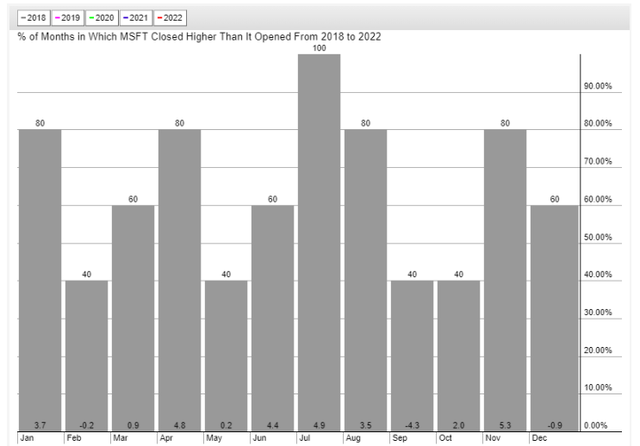
Task: Click the 40 label above the Sep bar
Action: pyautogui.click(x=412, y=274)
